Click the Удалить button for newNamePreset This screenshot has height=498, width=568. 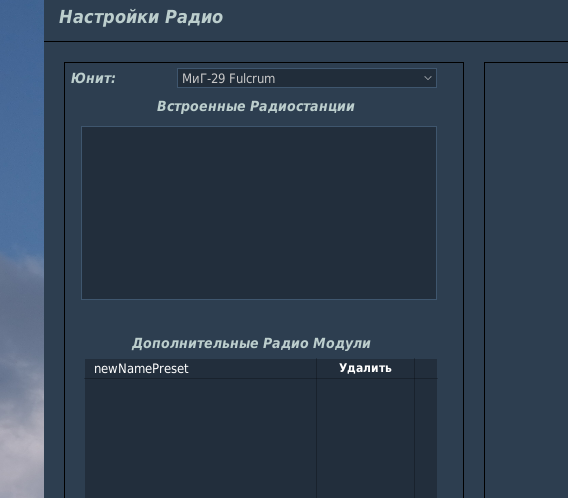pyautogui.click(x=365, y=368)
